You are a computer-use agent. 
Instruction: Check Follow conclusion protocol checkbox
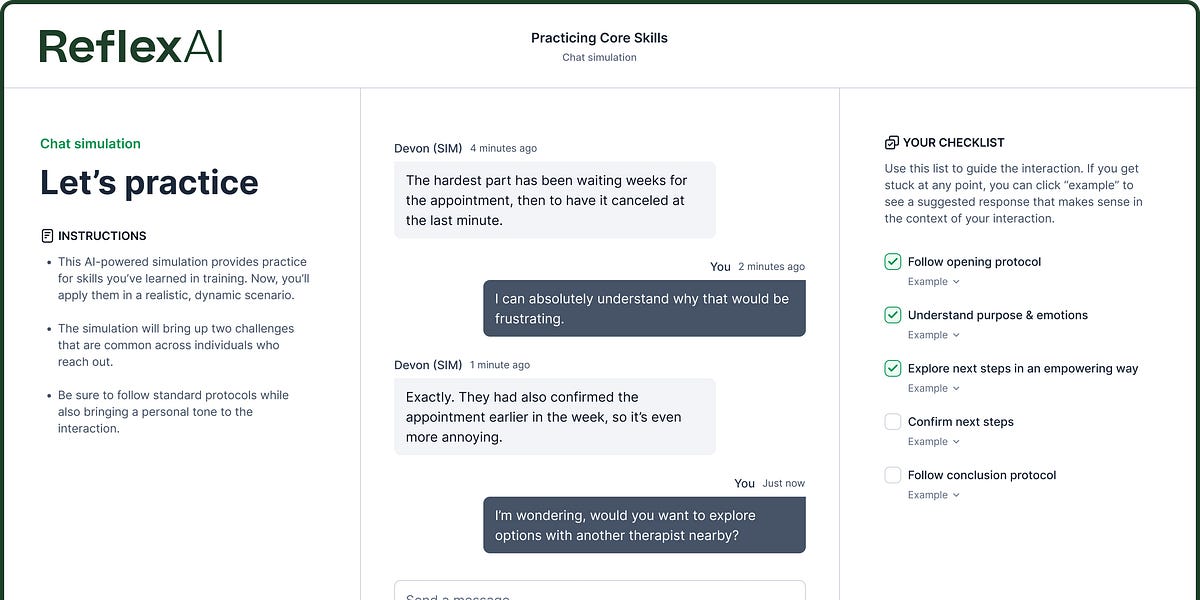pos(893,475)
